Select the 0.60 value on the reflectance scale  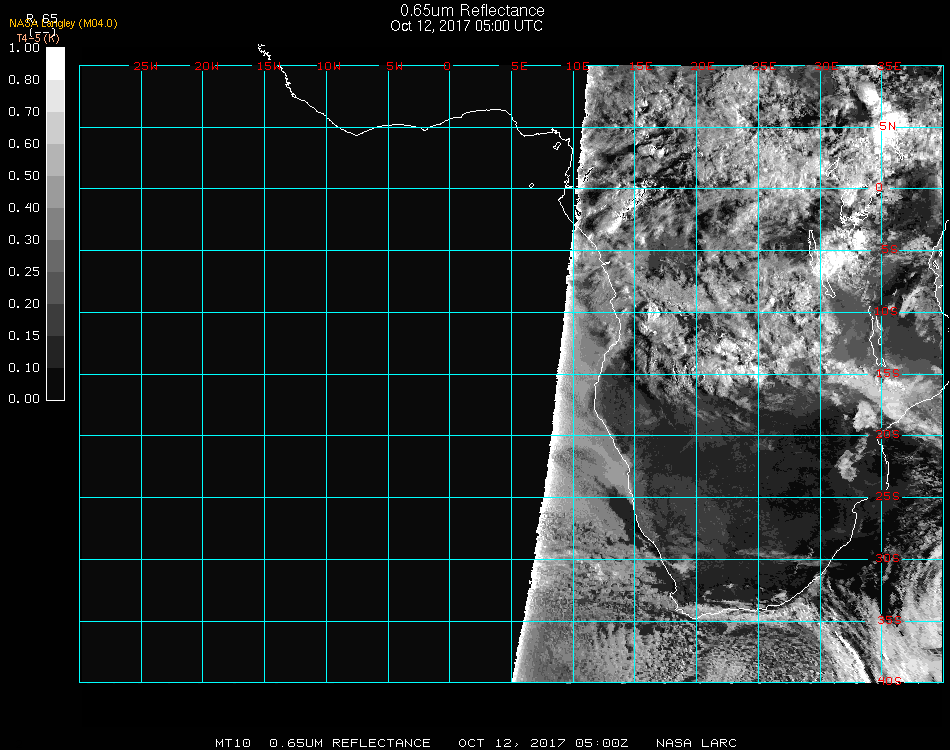pos(24,144)
